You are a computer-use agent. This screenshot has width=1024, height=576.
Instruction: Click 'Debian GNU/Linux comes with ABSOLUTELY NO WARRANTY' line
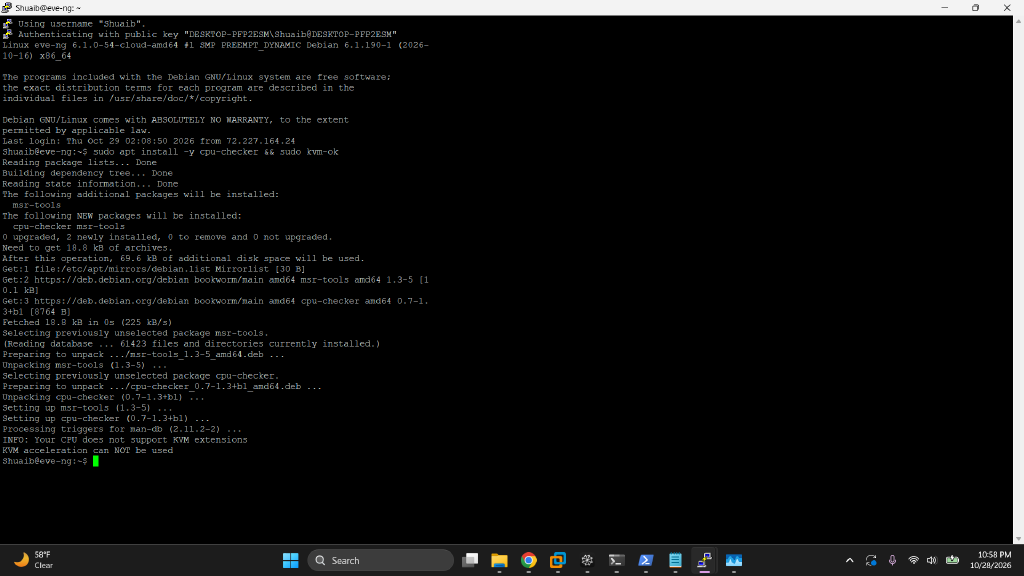pos(176,120)
